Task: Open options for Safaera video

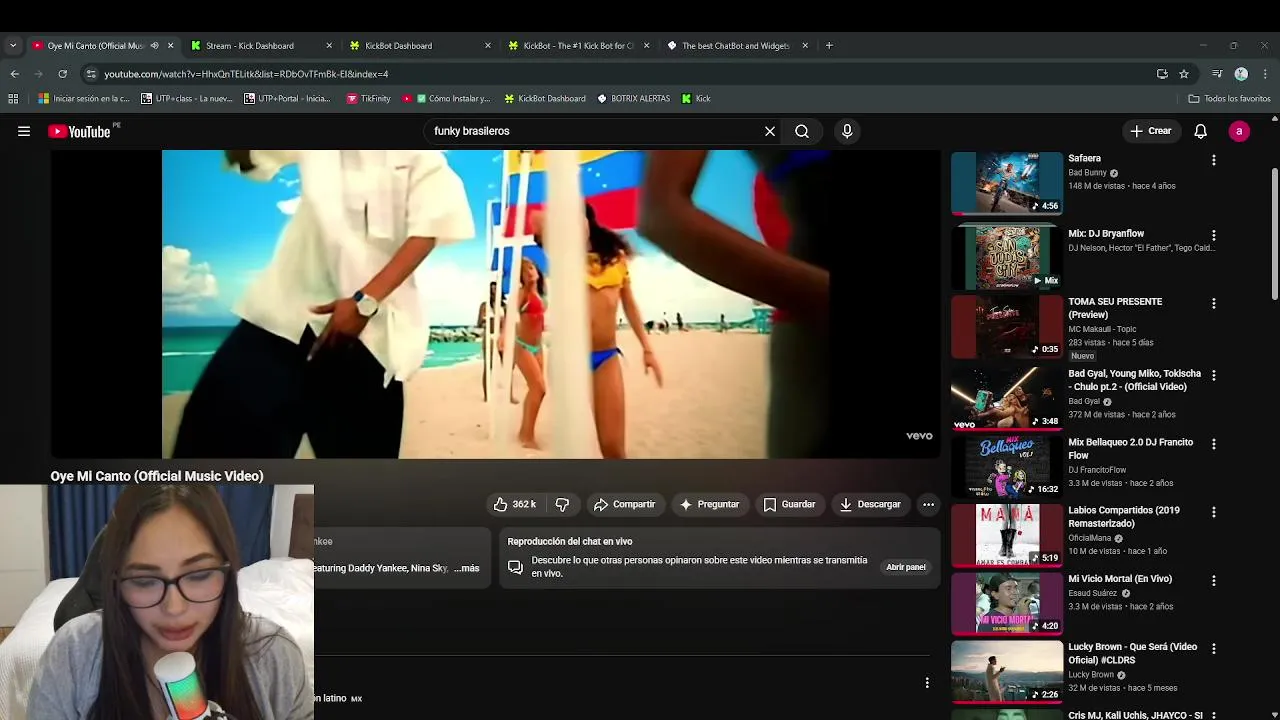Action: coord(1214,160)
